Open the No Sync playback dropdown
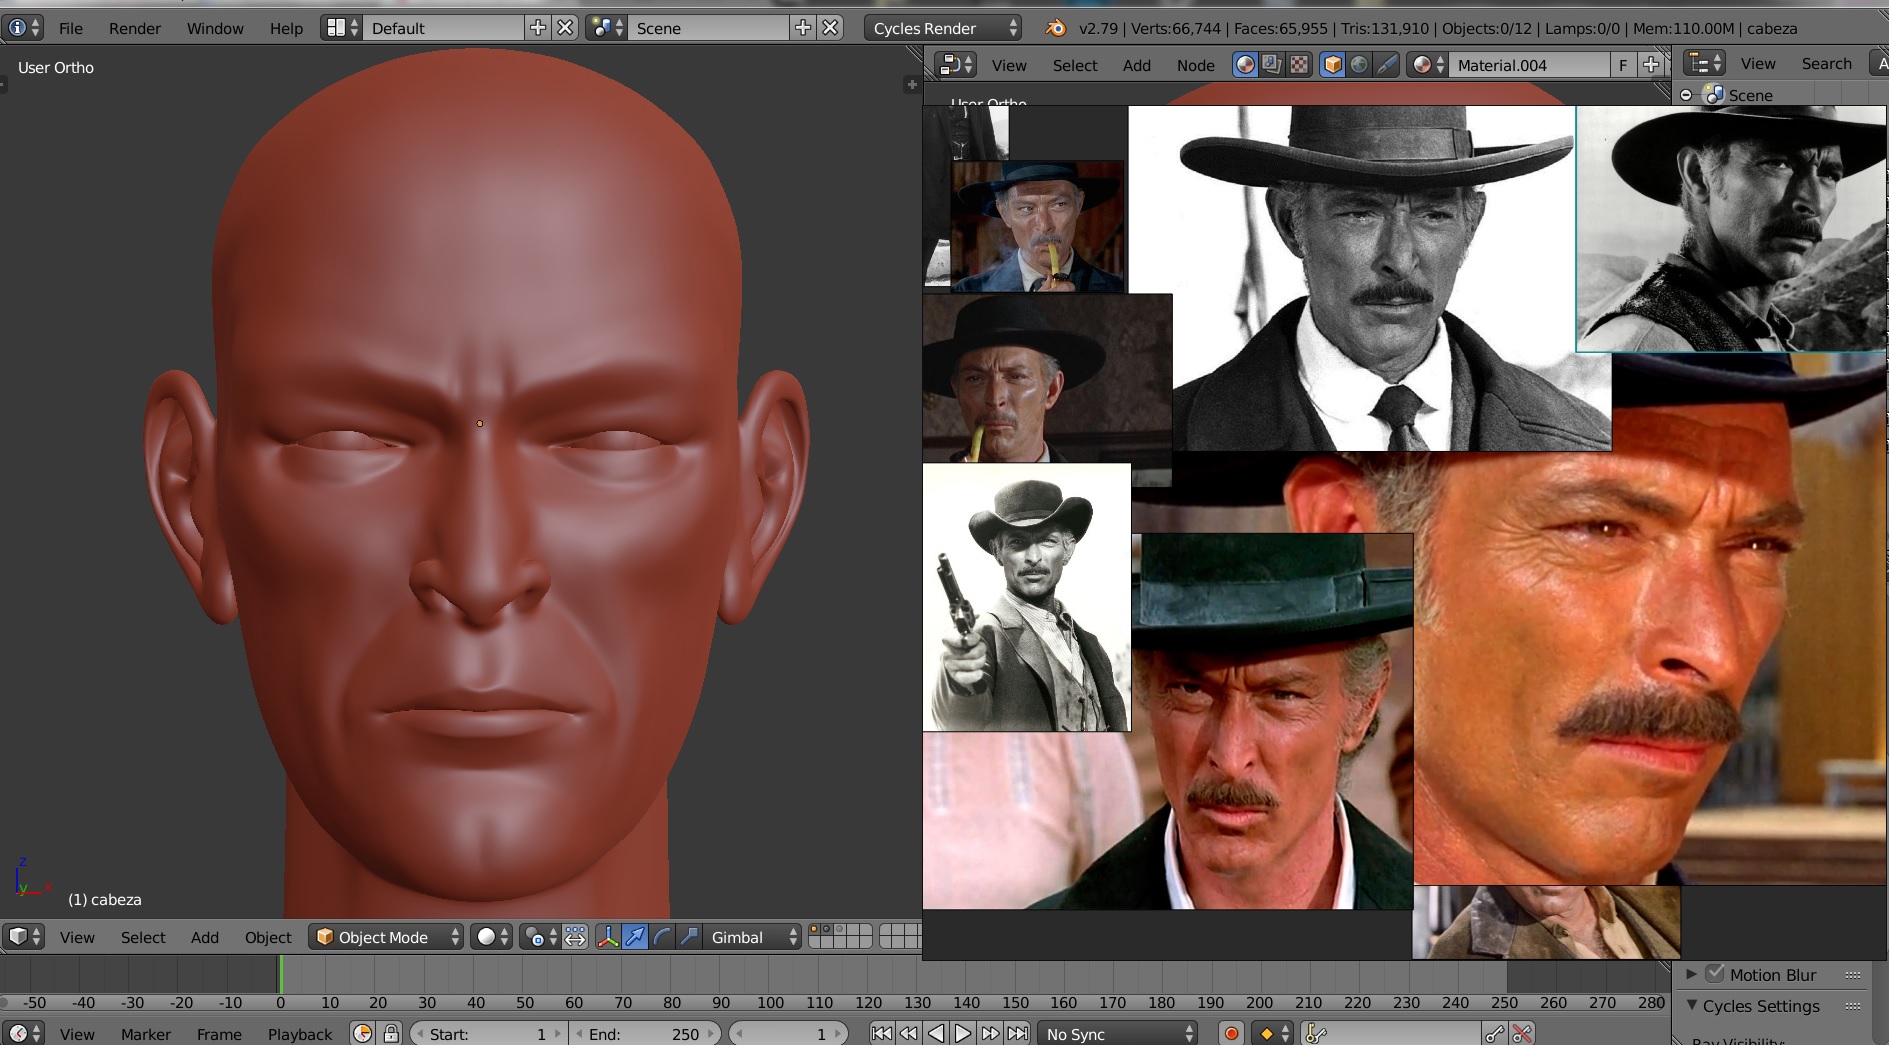 point(1117,1034)
